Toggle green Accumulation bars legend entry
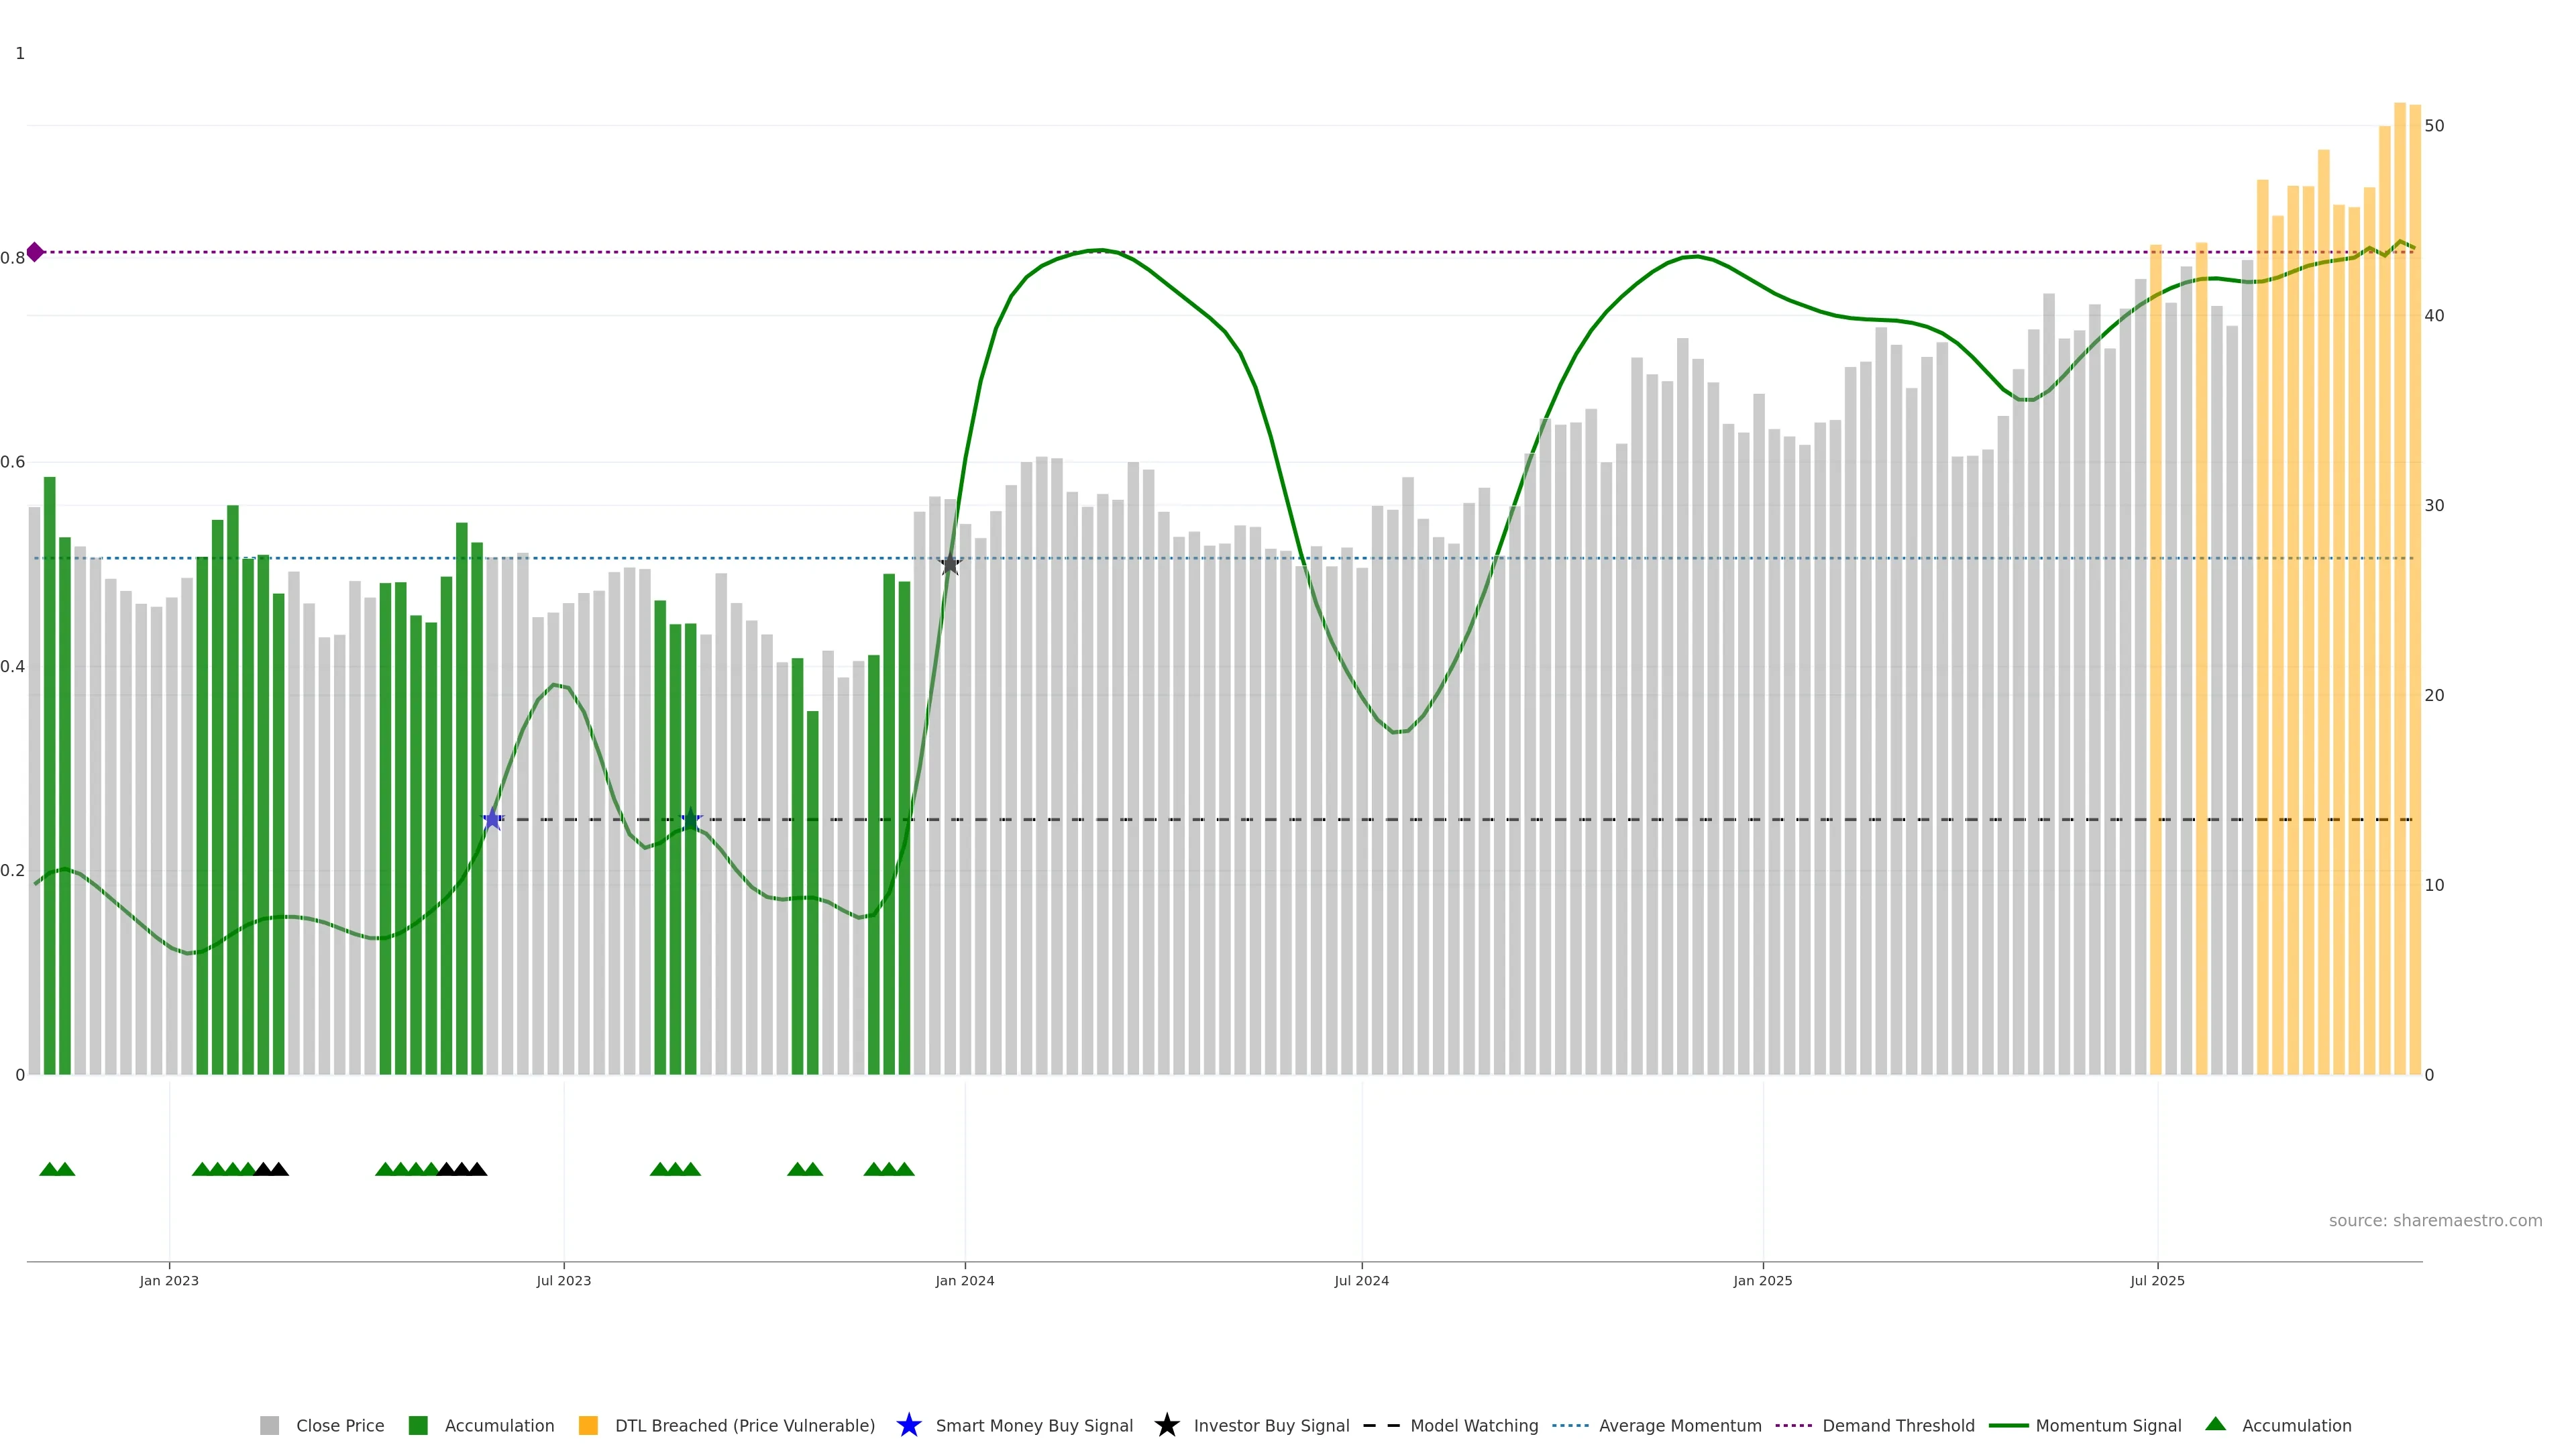 point(498,1425)
